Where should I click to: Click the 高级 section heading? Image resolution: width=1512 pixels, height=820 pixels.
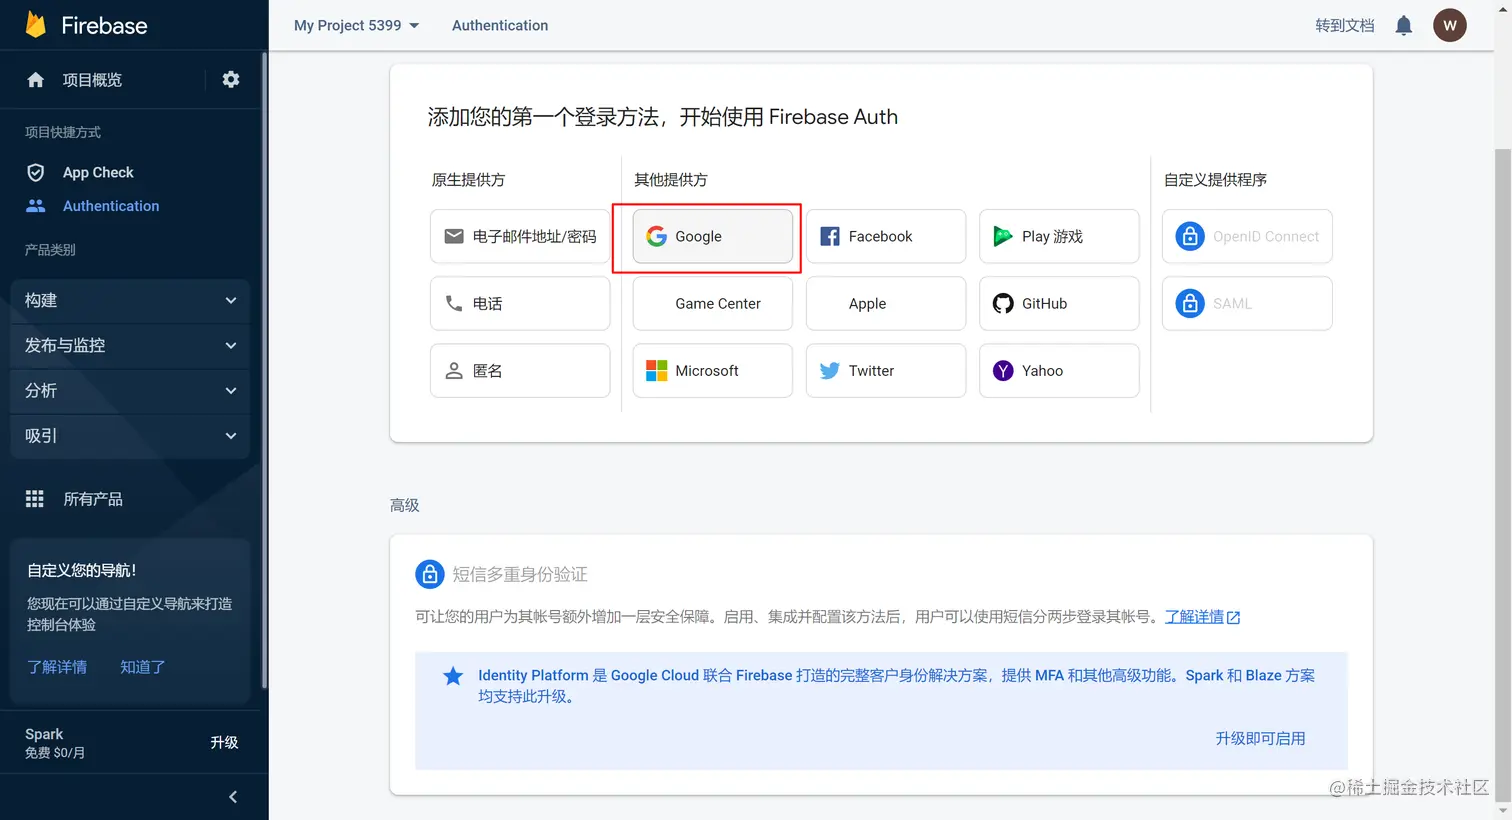click(405, 506)
